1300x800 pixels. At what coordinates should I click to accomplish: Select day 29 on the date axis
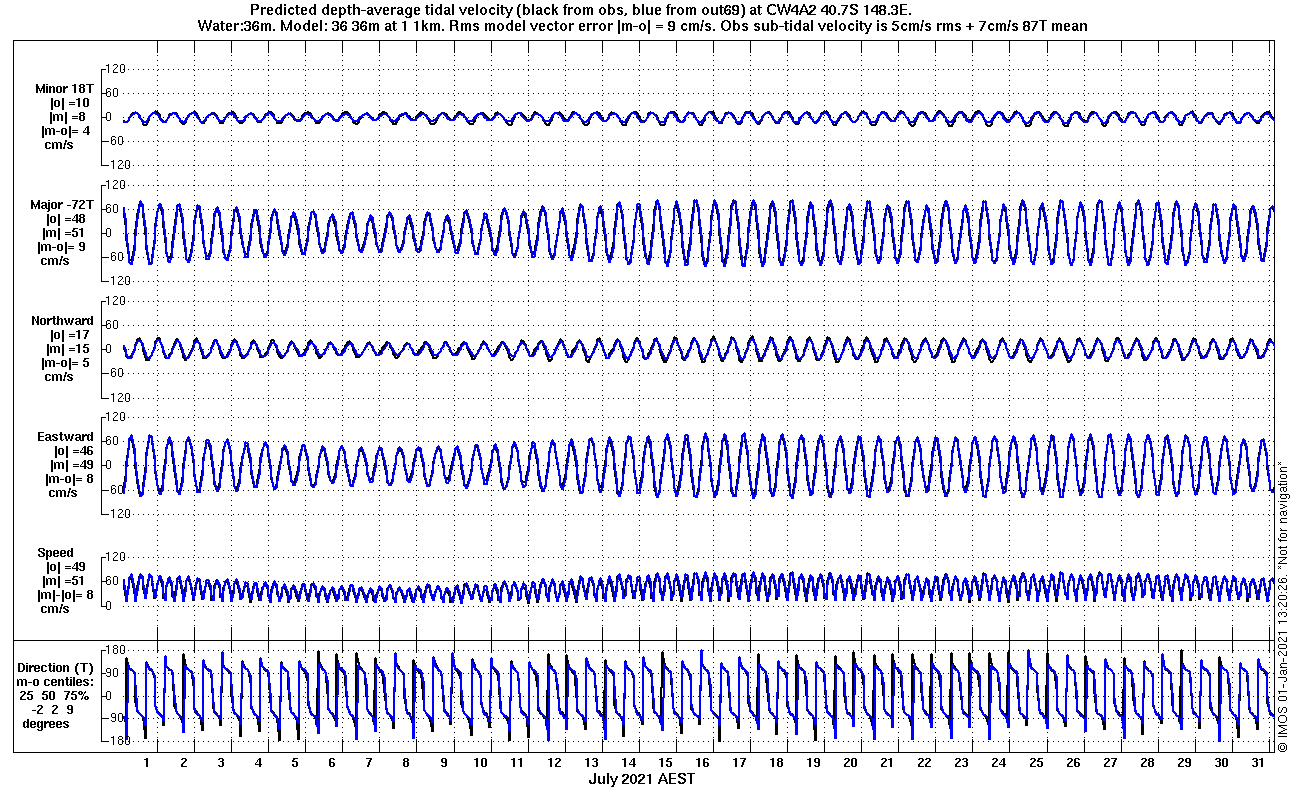click(1183, 762)
